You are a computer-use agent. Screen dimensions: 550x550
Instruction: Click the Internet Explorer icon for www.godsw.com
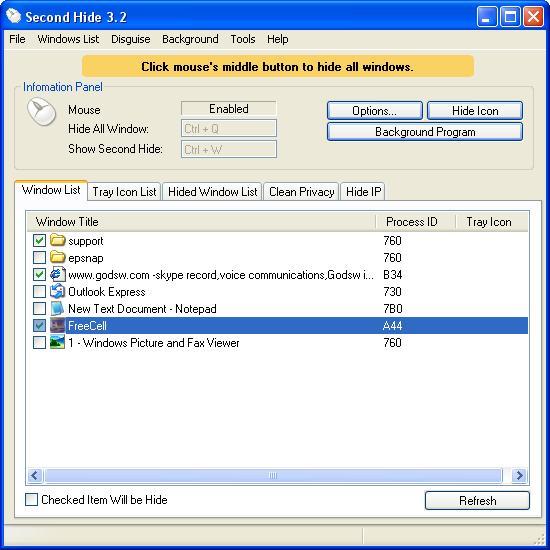(58, 274)
